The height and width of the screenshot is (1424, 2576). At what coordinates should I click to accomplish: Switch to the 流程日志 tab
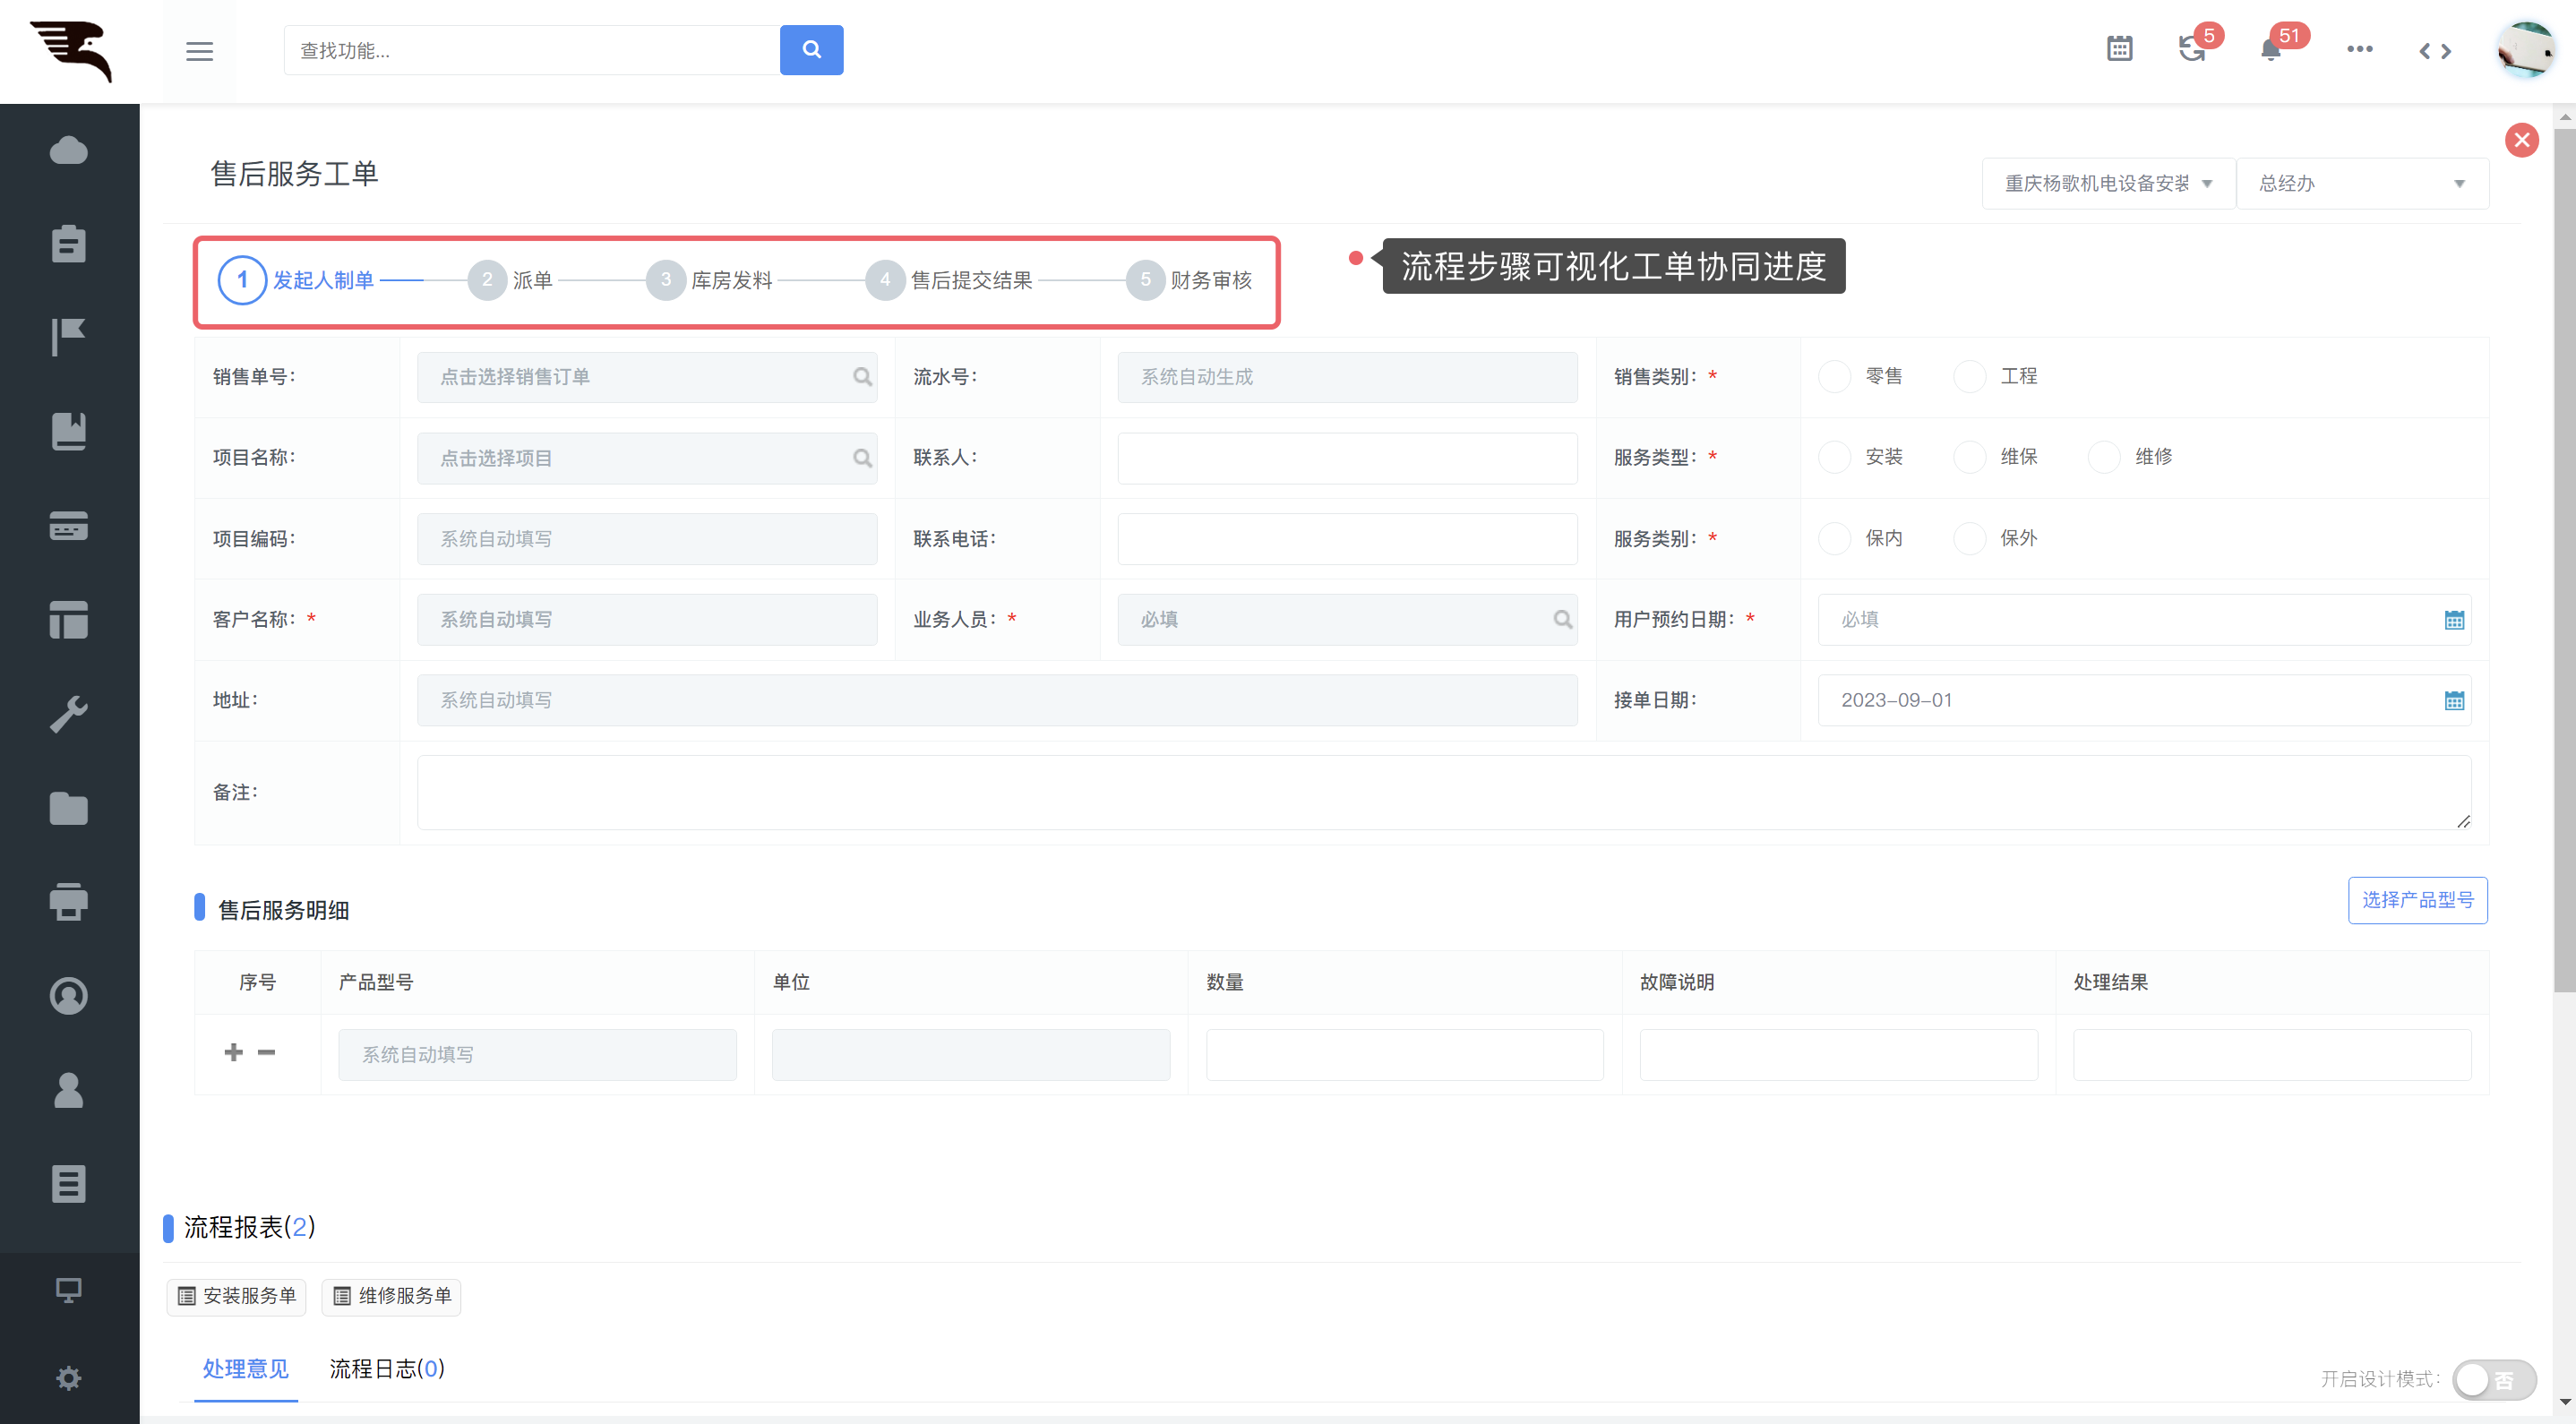(x=387, y=1368)
